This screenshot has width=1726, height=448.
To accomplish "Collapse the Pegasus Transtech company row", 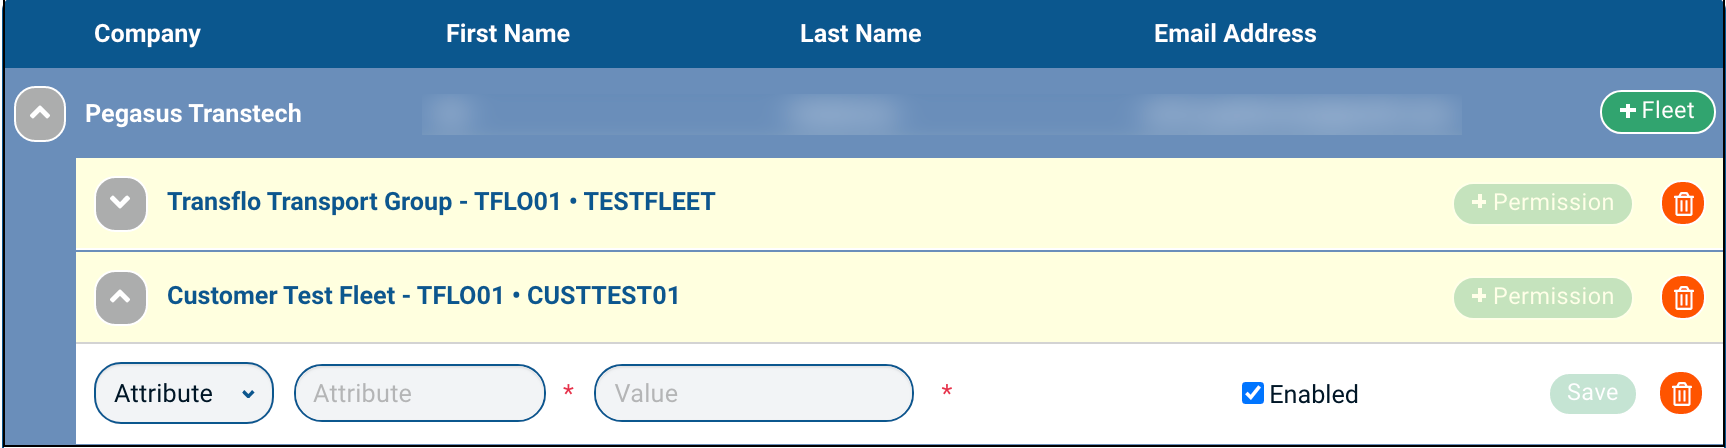I will tap(40, 114).
